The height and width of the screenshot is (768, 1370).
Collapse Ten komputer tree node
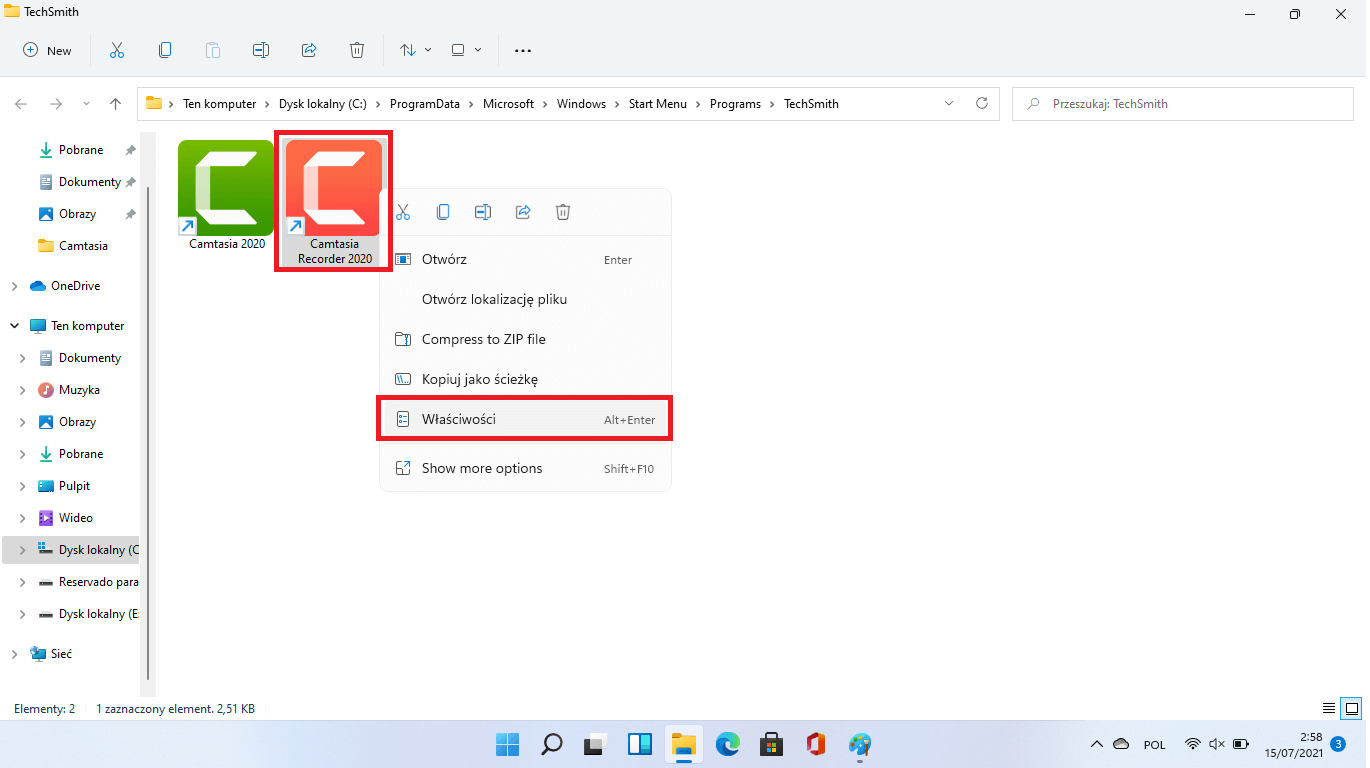(x=14, y=326)
